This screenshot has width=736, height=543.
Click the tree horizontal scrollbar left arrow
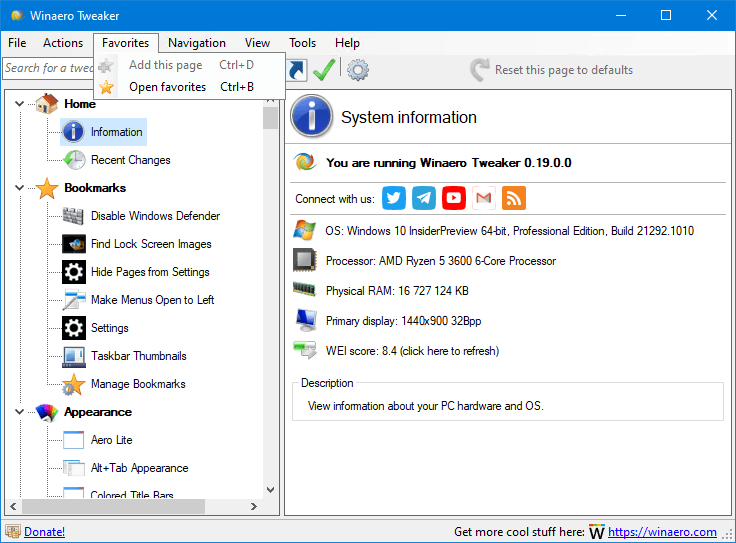13,506
